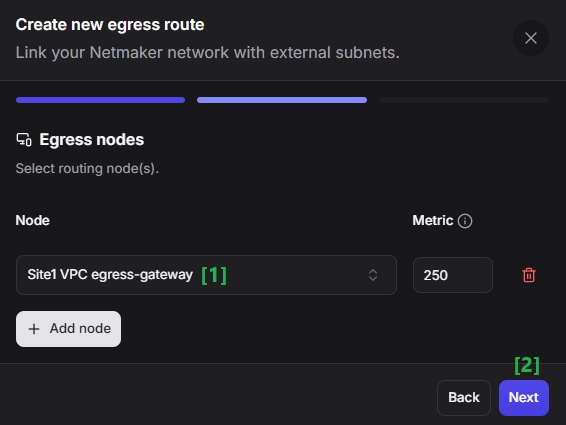Click the Create new egress route title

[x=110, y=25]
